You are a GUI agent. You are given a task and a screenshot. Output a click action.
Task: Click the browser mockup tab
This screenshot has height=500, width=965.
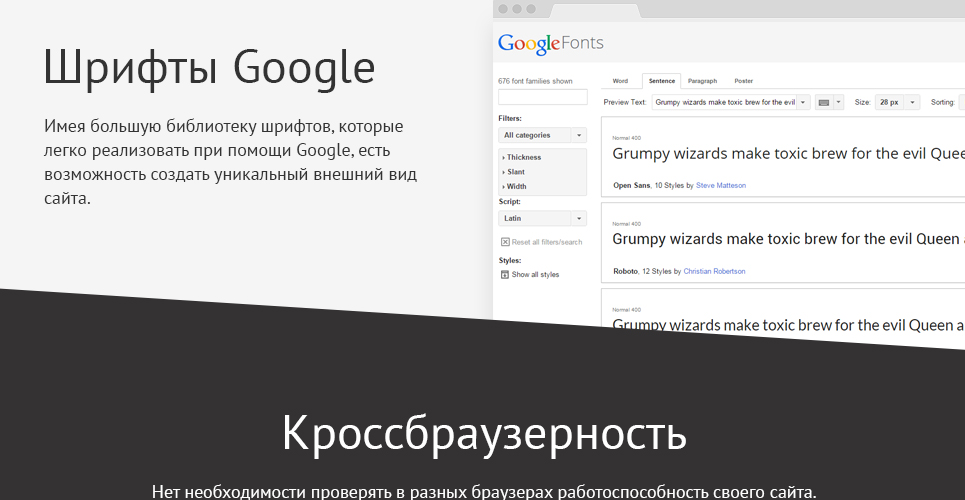(595, 10)
